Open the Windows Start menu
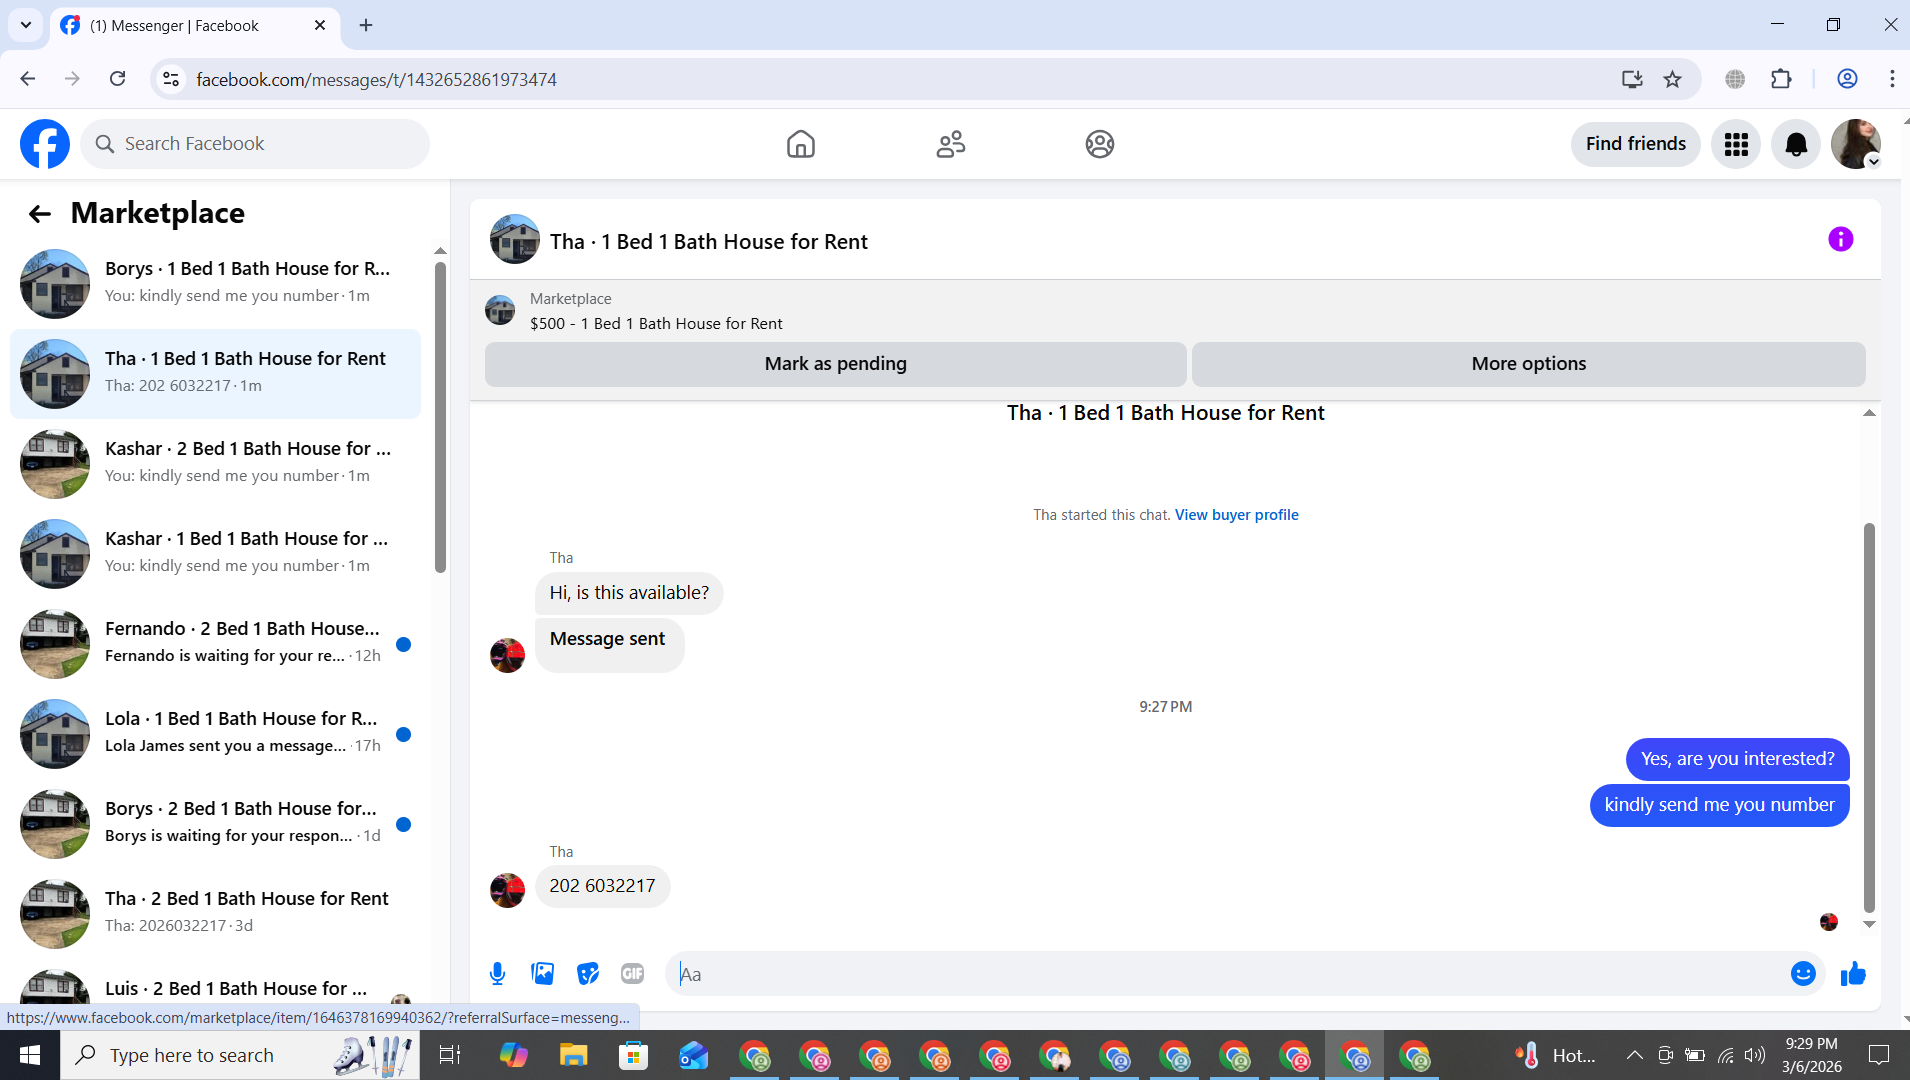The image size is (1910, 1080). (30, 1055)
